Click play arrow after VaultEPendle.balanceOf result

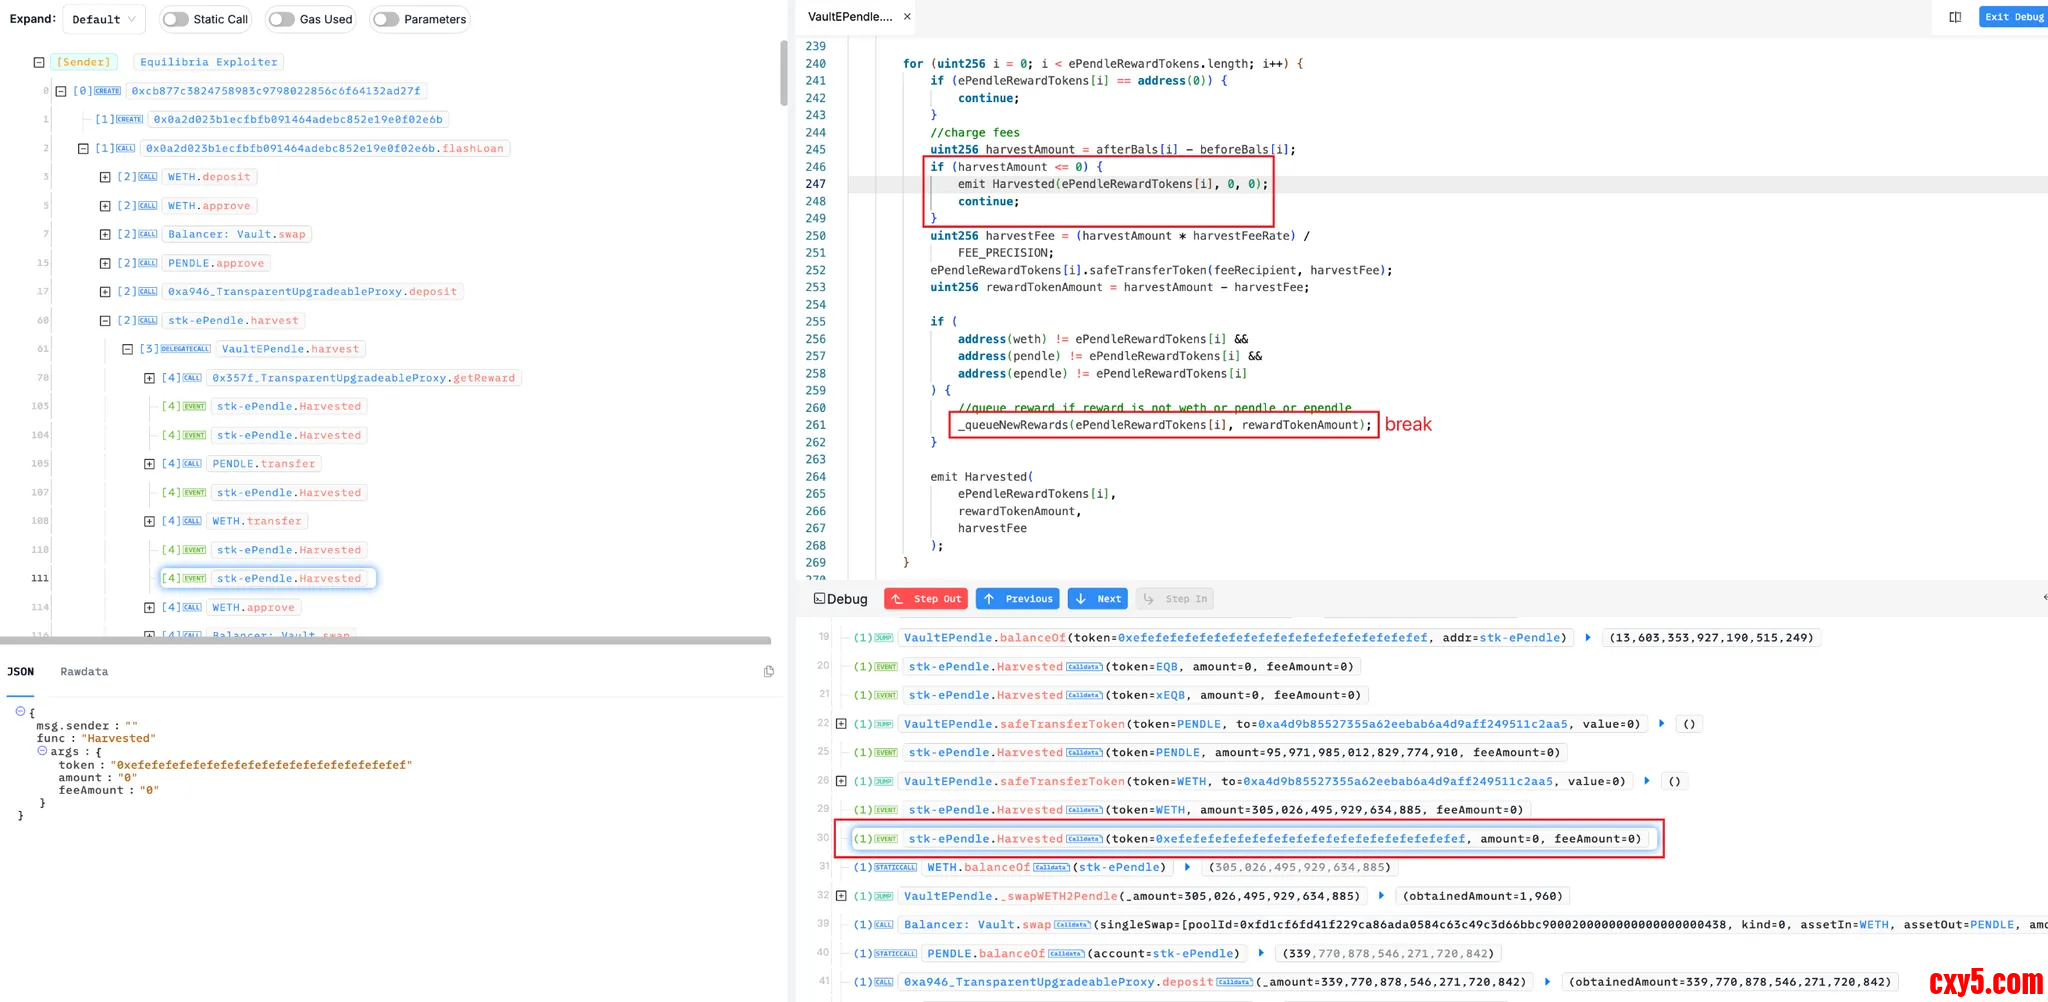[1587, 638]
